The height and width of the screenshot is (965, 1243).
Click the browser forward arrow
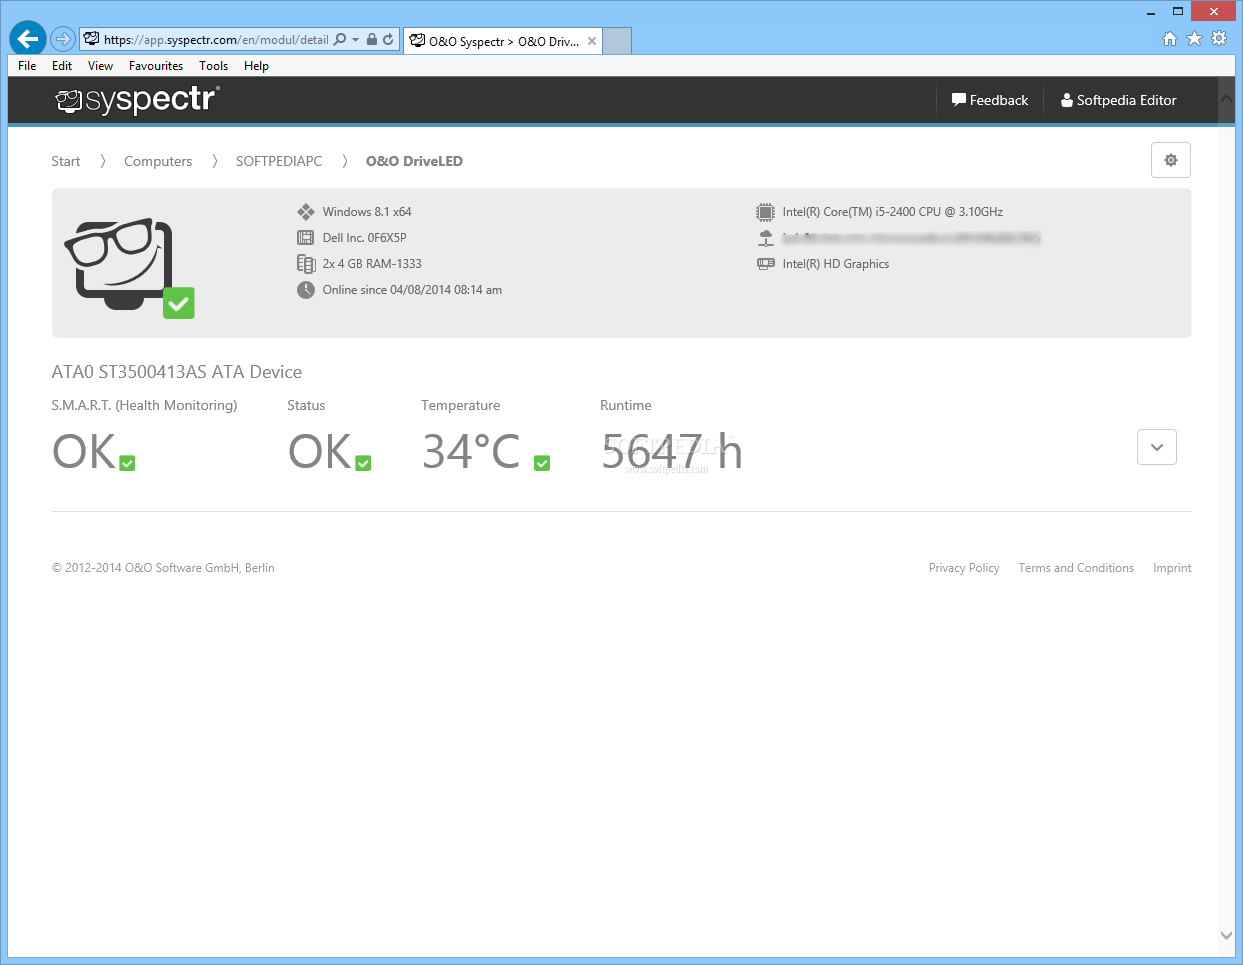63,39
